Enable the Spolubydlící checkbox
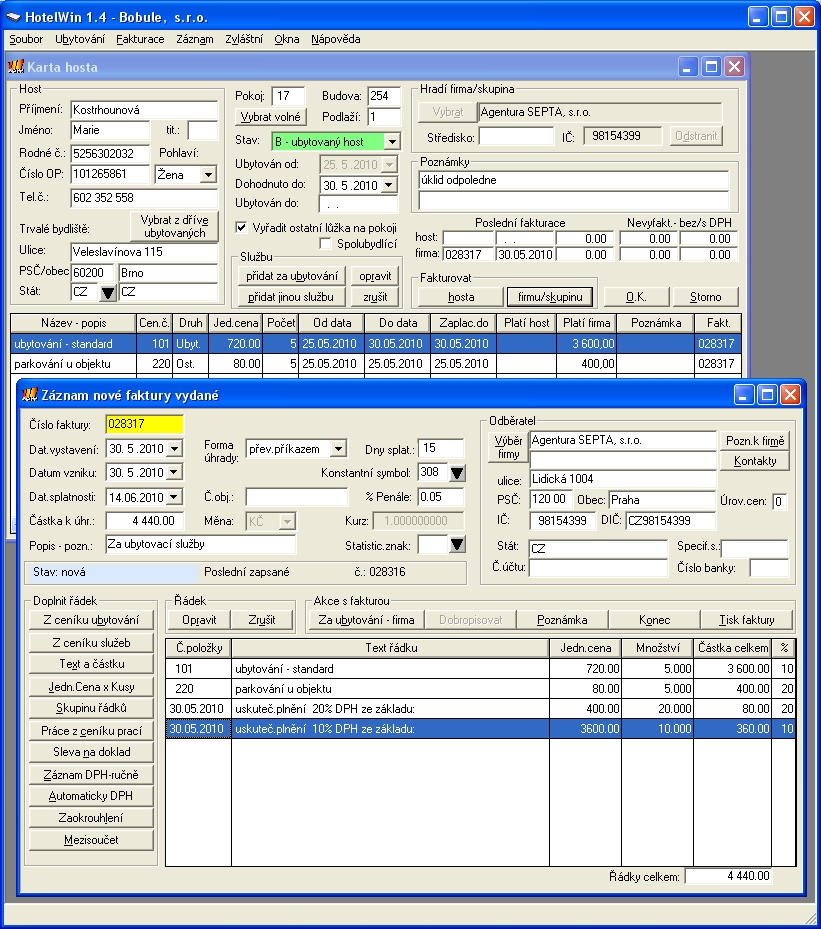This screenshot has width=821, height=929. 325,243
